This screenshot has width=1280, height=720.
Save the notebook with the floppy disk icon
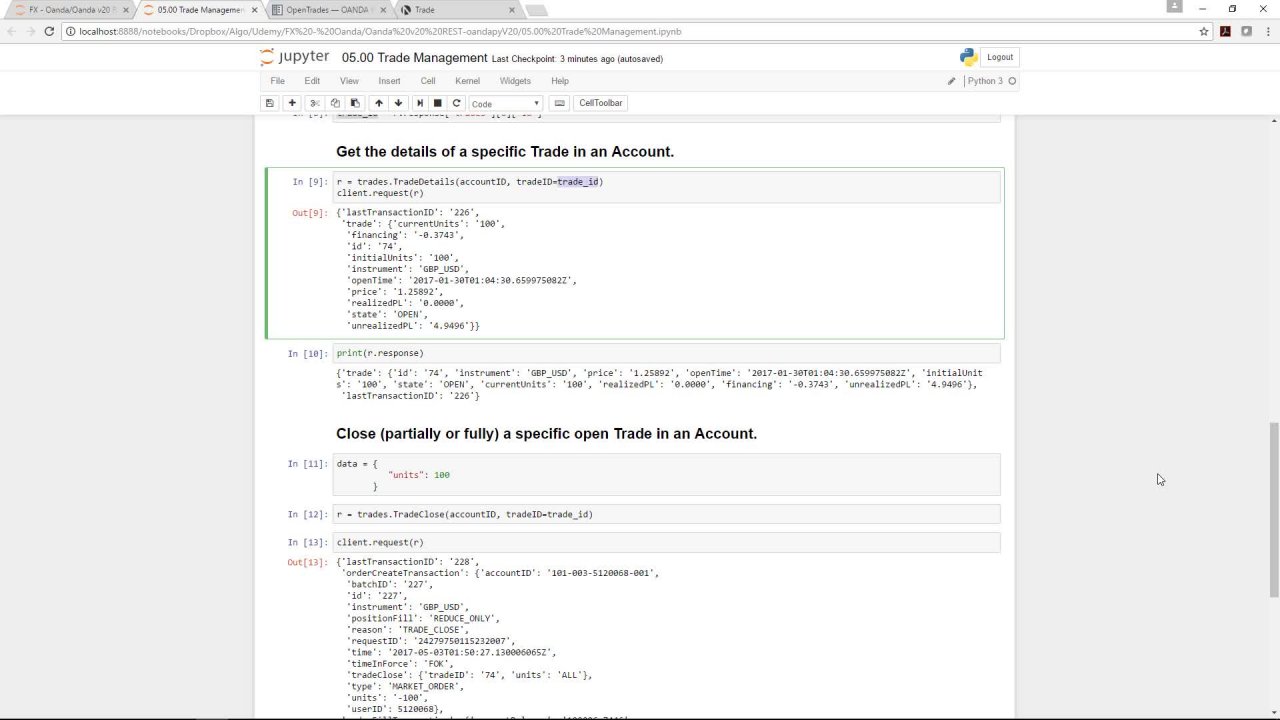(269, 103)
